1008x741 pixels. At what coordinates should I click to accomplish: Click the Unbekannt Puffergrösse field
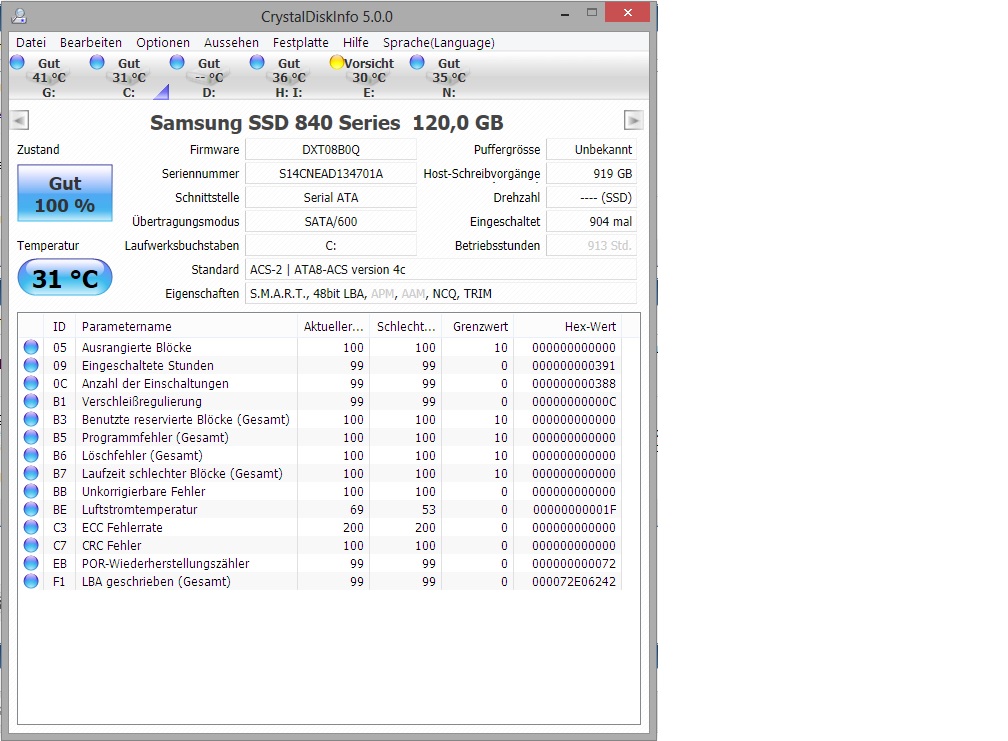click(591, 150)
